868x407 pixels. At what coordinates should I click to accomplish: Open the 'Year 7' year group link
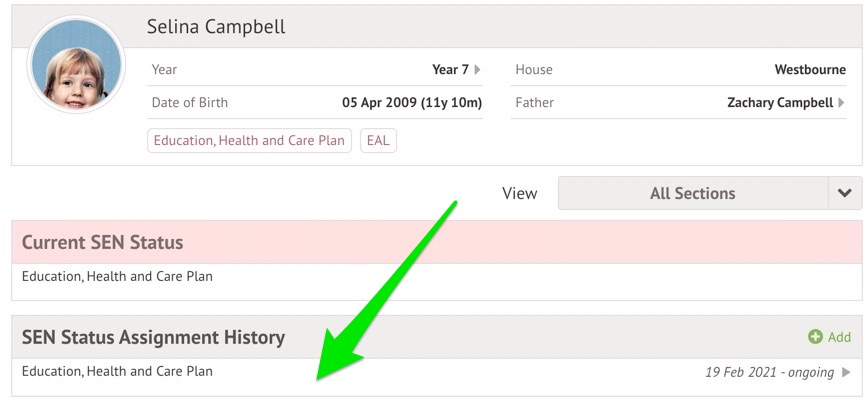[450, 70]
